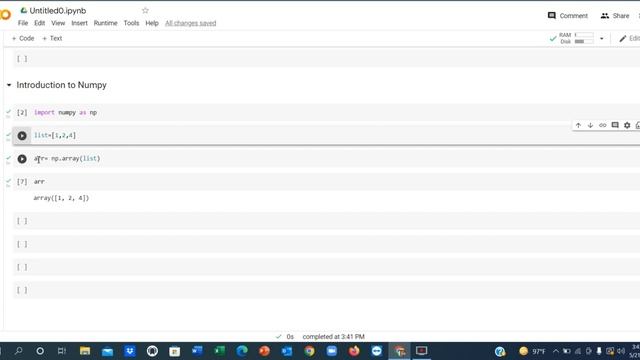
Task: Open cell editor settings gear
Action: (x=627, y=125)
